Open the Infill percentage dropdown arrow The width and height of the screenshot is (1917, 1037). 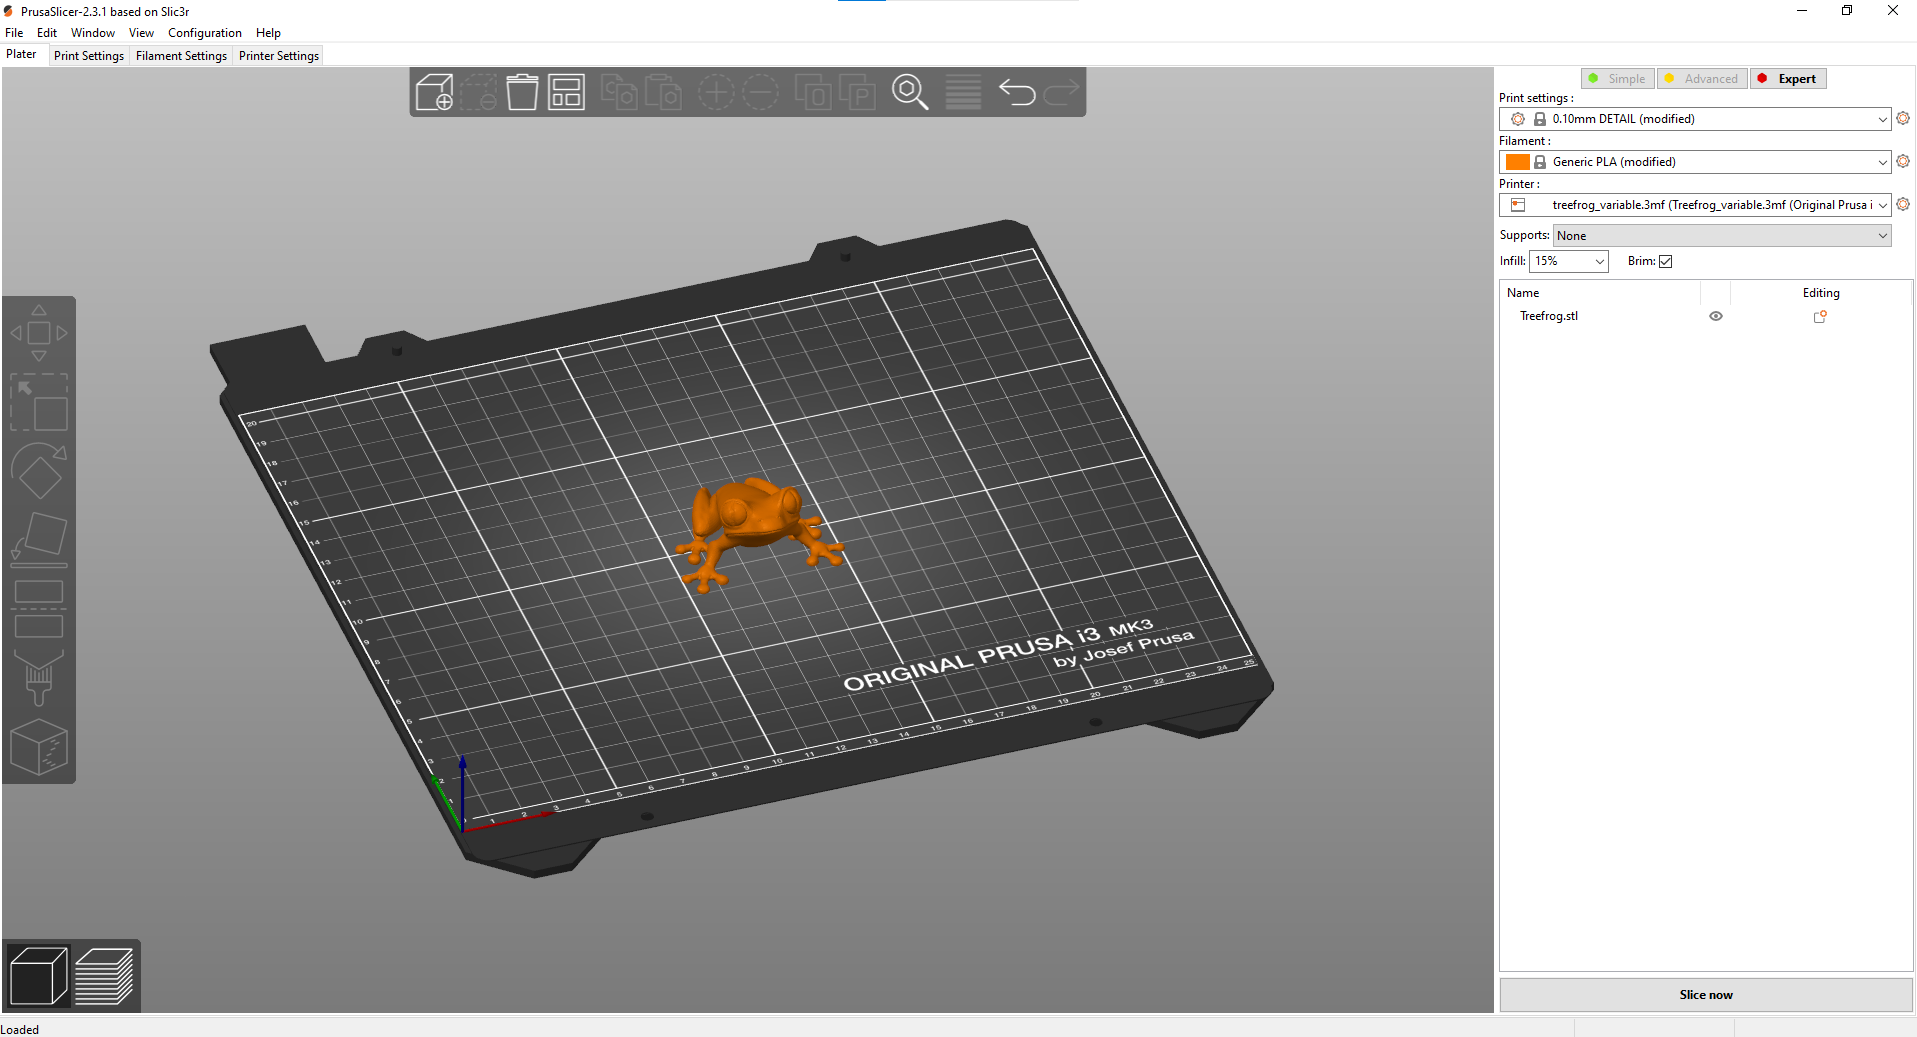pyautogui.click(x=1599, y=261)
